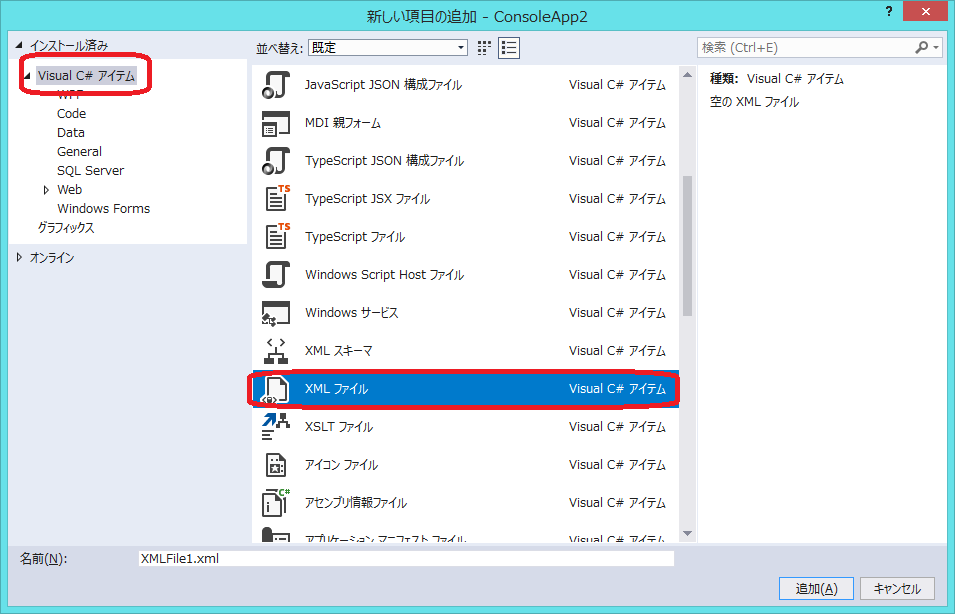Select the Web category label

(x=69, y=189)
